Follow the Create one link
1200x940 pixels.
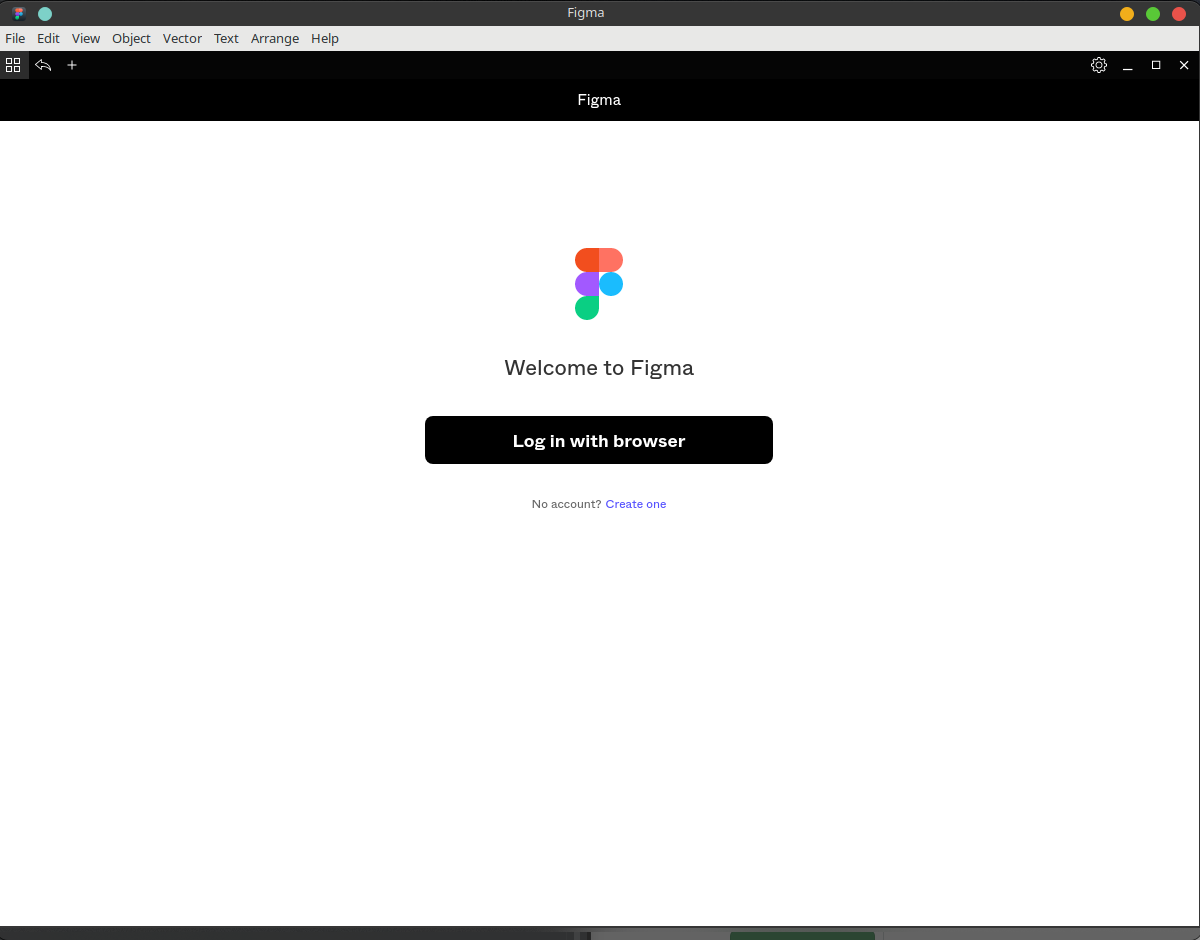point(635,504)
